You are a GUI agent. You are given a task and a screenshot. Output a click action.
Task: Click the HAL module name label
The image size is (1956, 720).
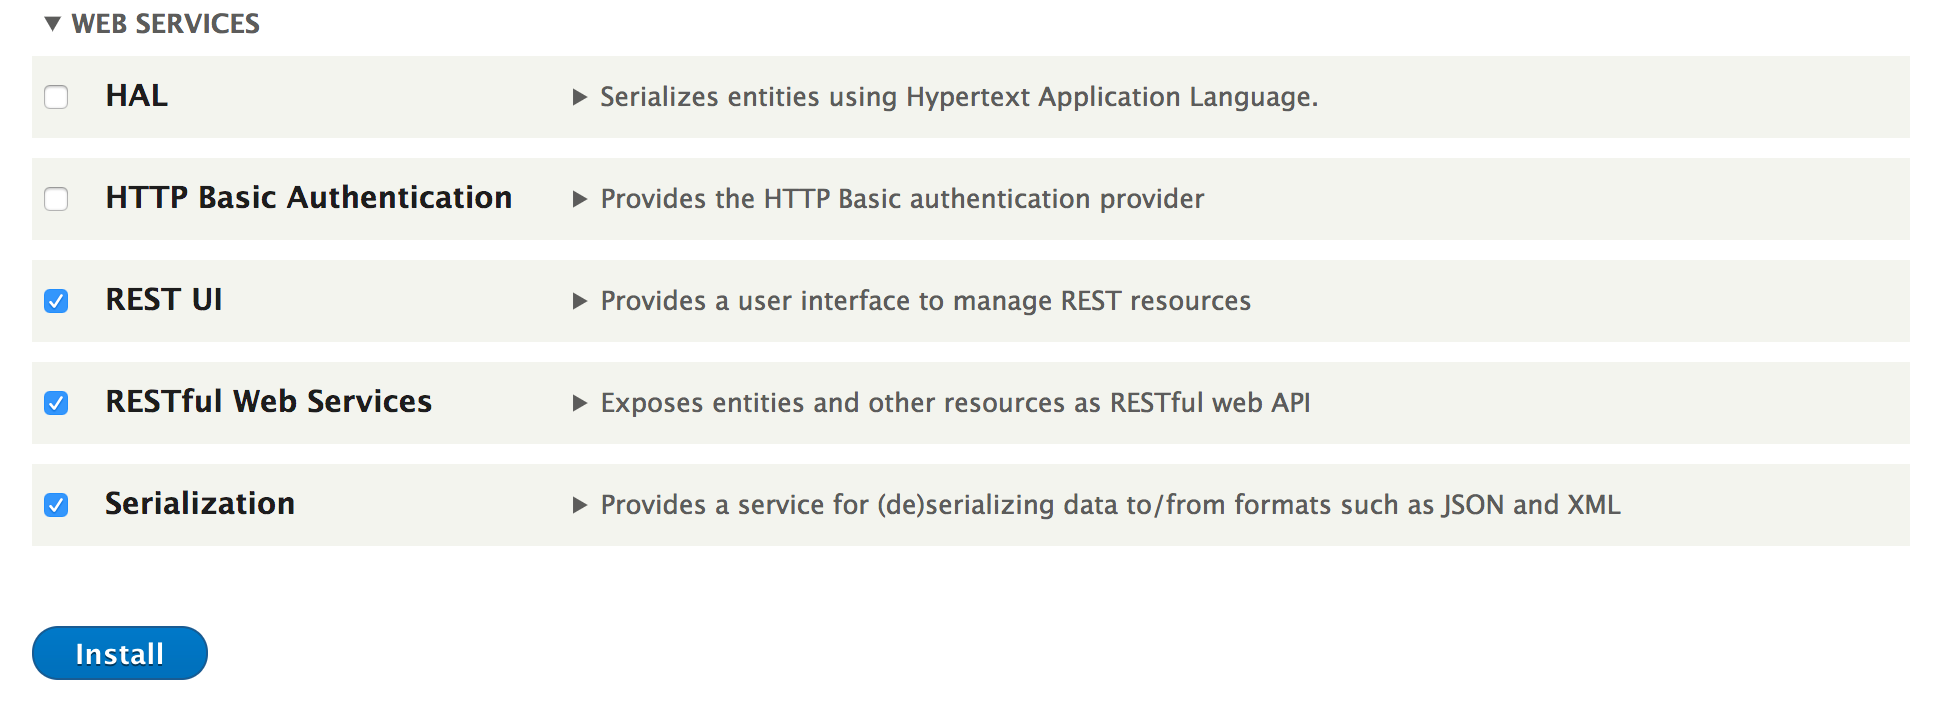click(137, 96)
